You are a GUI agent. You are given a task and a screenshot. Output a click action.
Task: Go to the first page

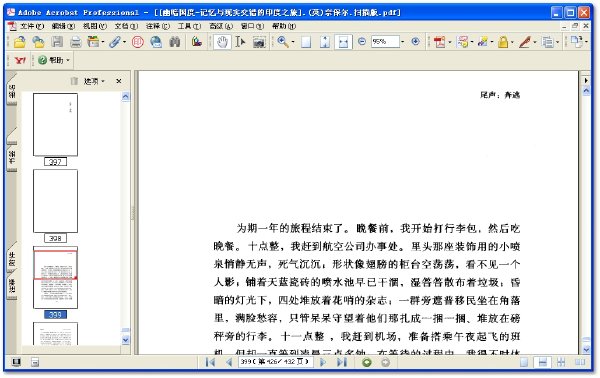click(210, 362)
